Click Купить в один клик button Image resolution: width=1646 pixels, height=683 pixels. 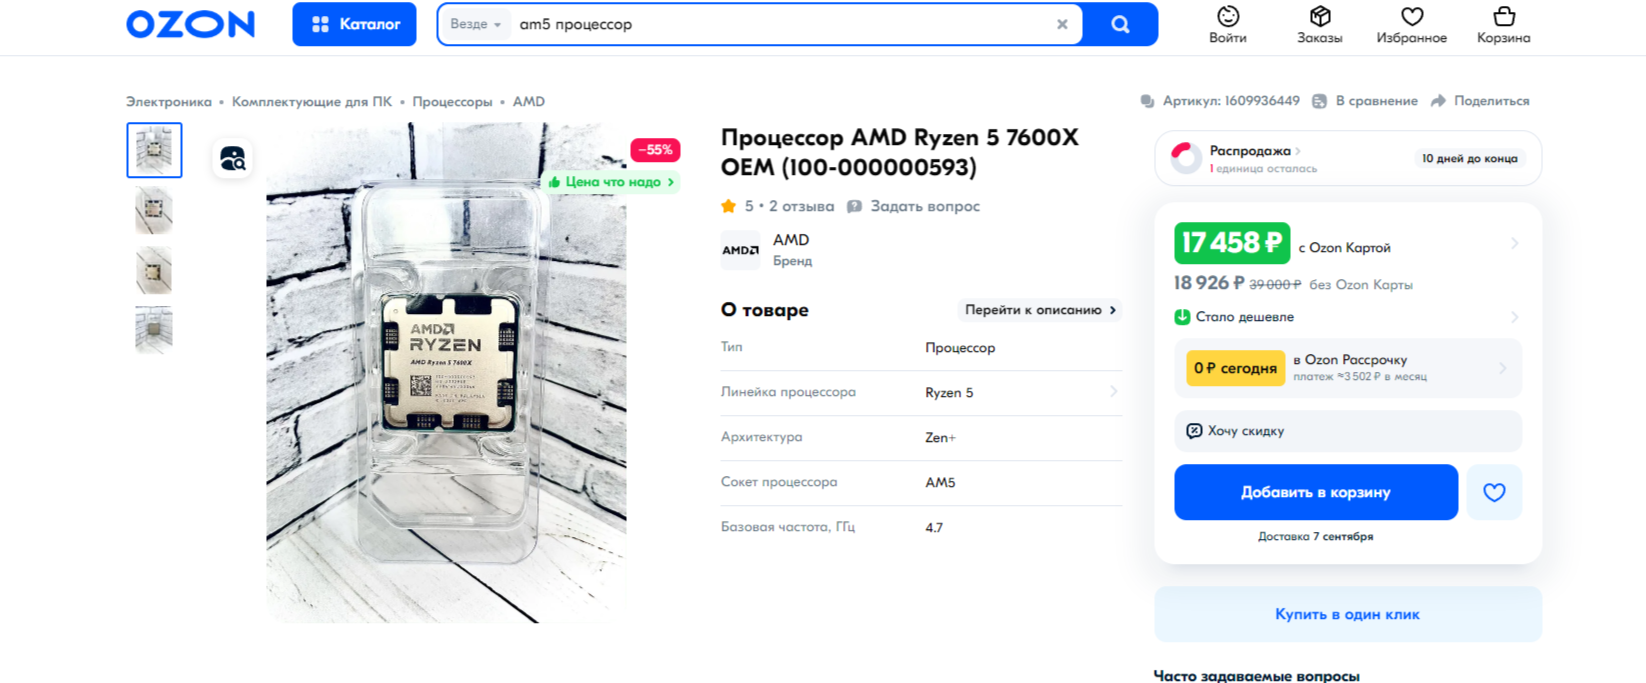(x=1348, y=614)
